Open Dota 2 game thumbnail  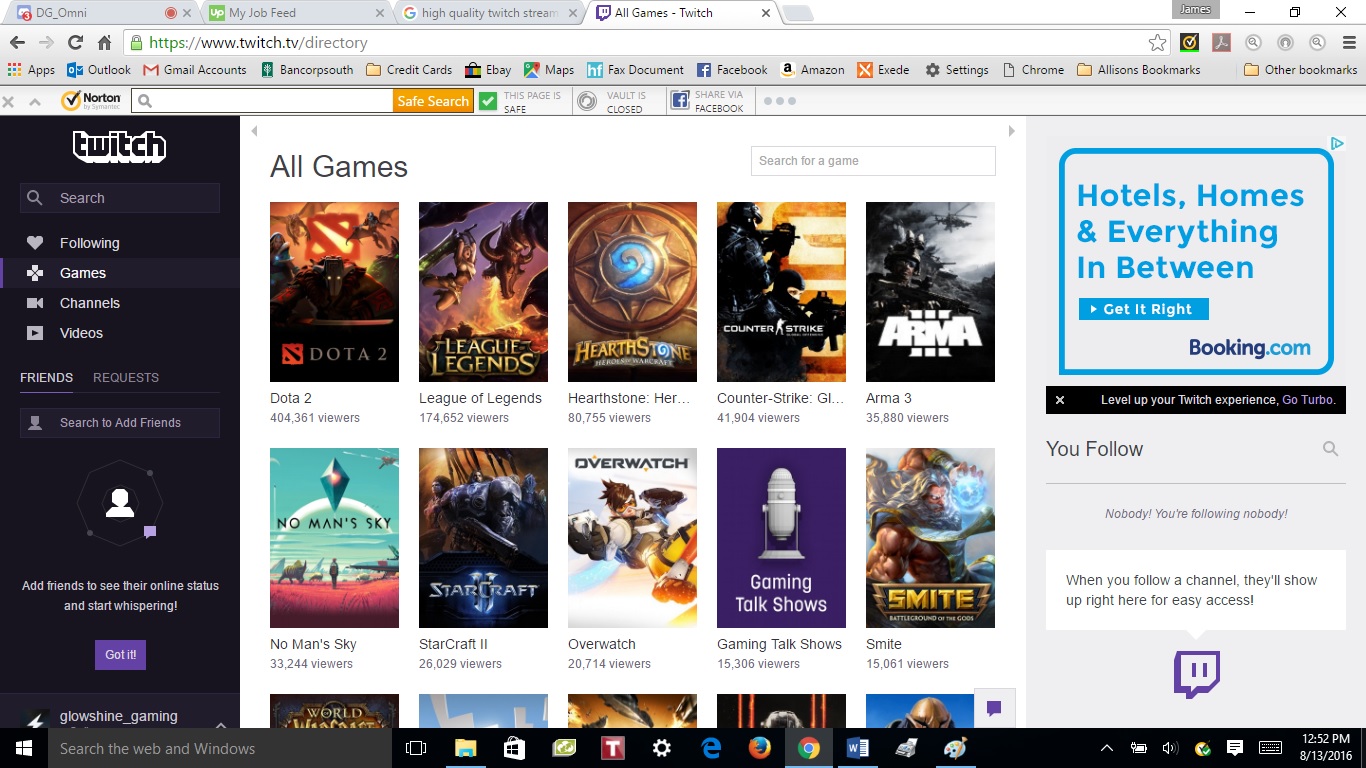point(334,292)
